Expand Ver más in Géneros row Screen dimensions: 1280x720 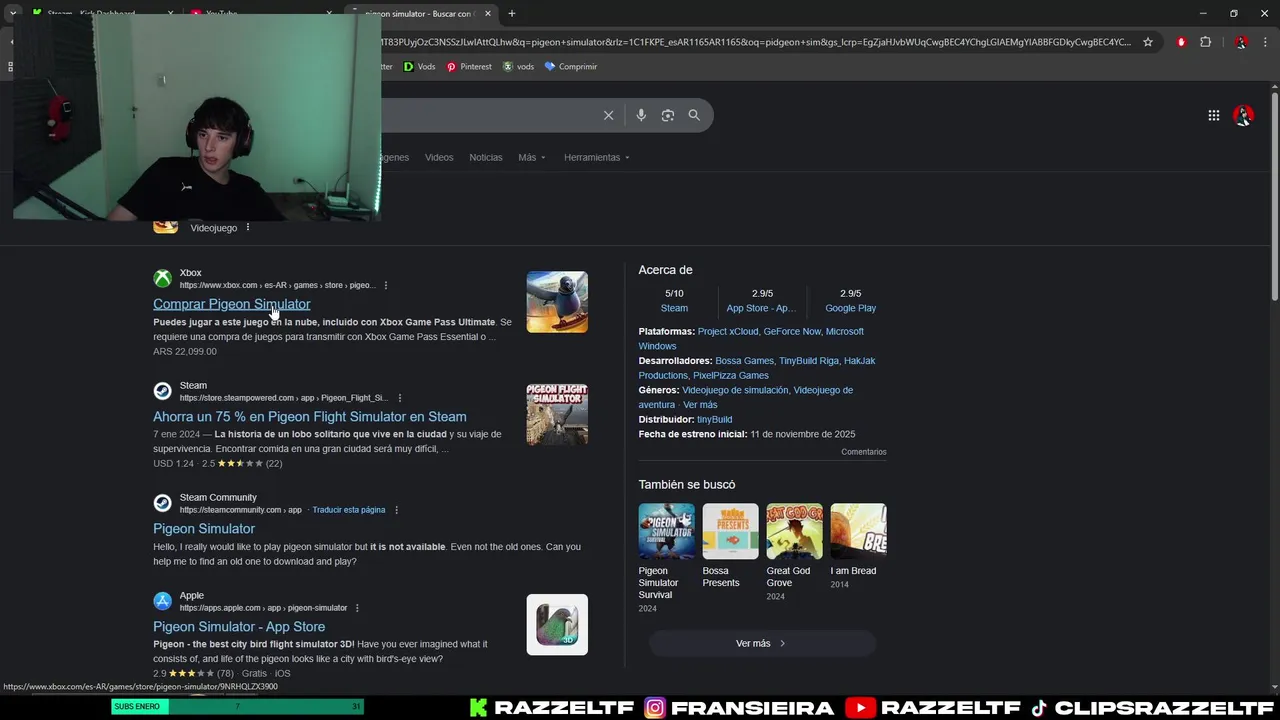(x=700, y=405)
